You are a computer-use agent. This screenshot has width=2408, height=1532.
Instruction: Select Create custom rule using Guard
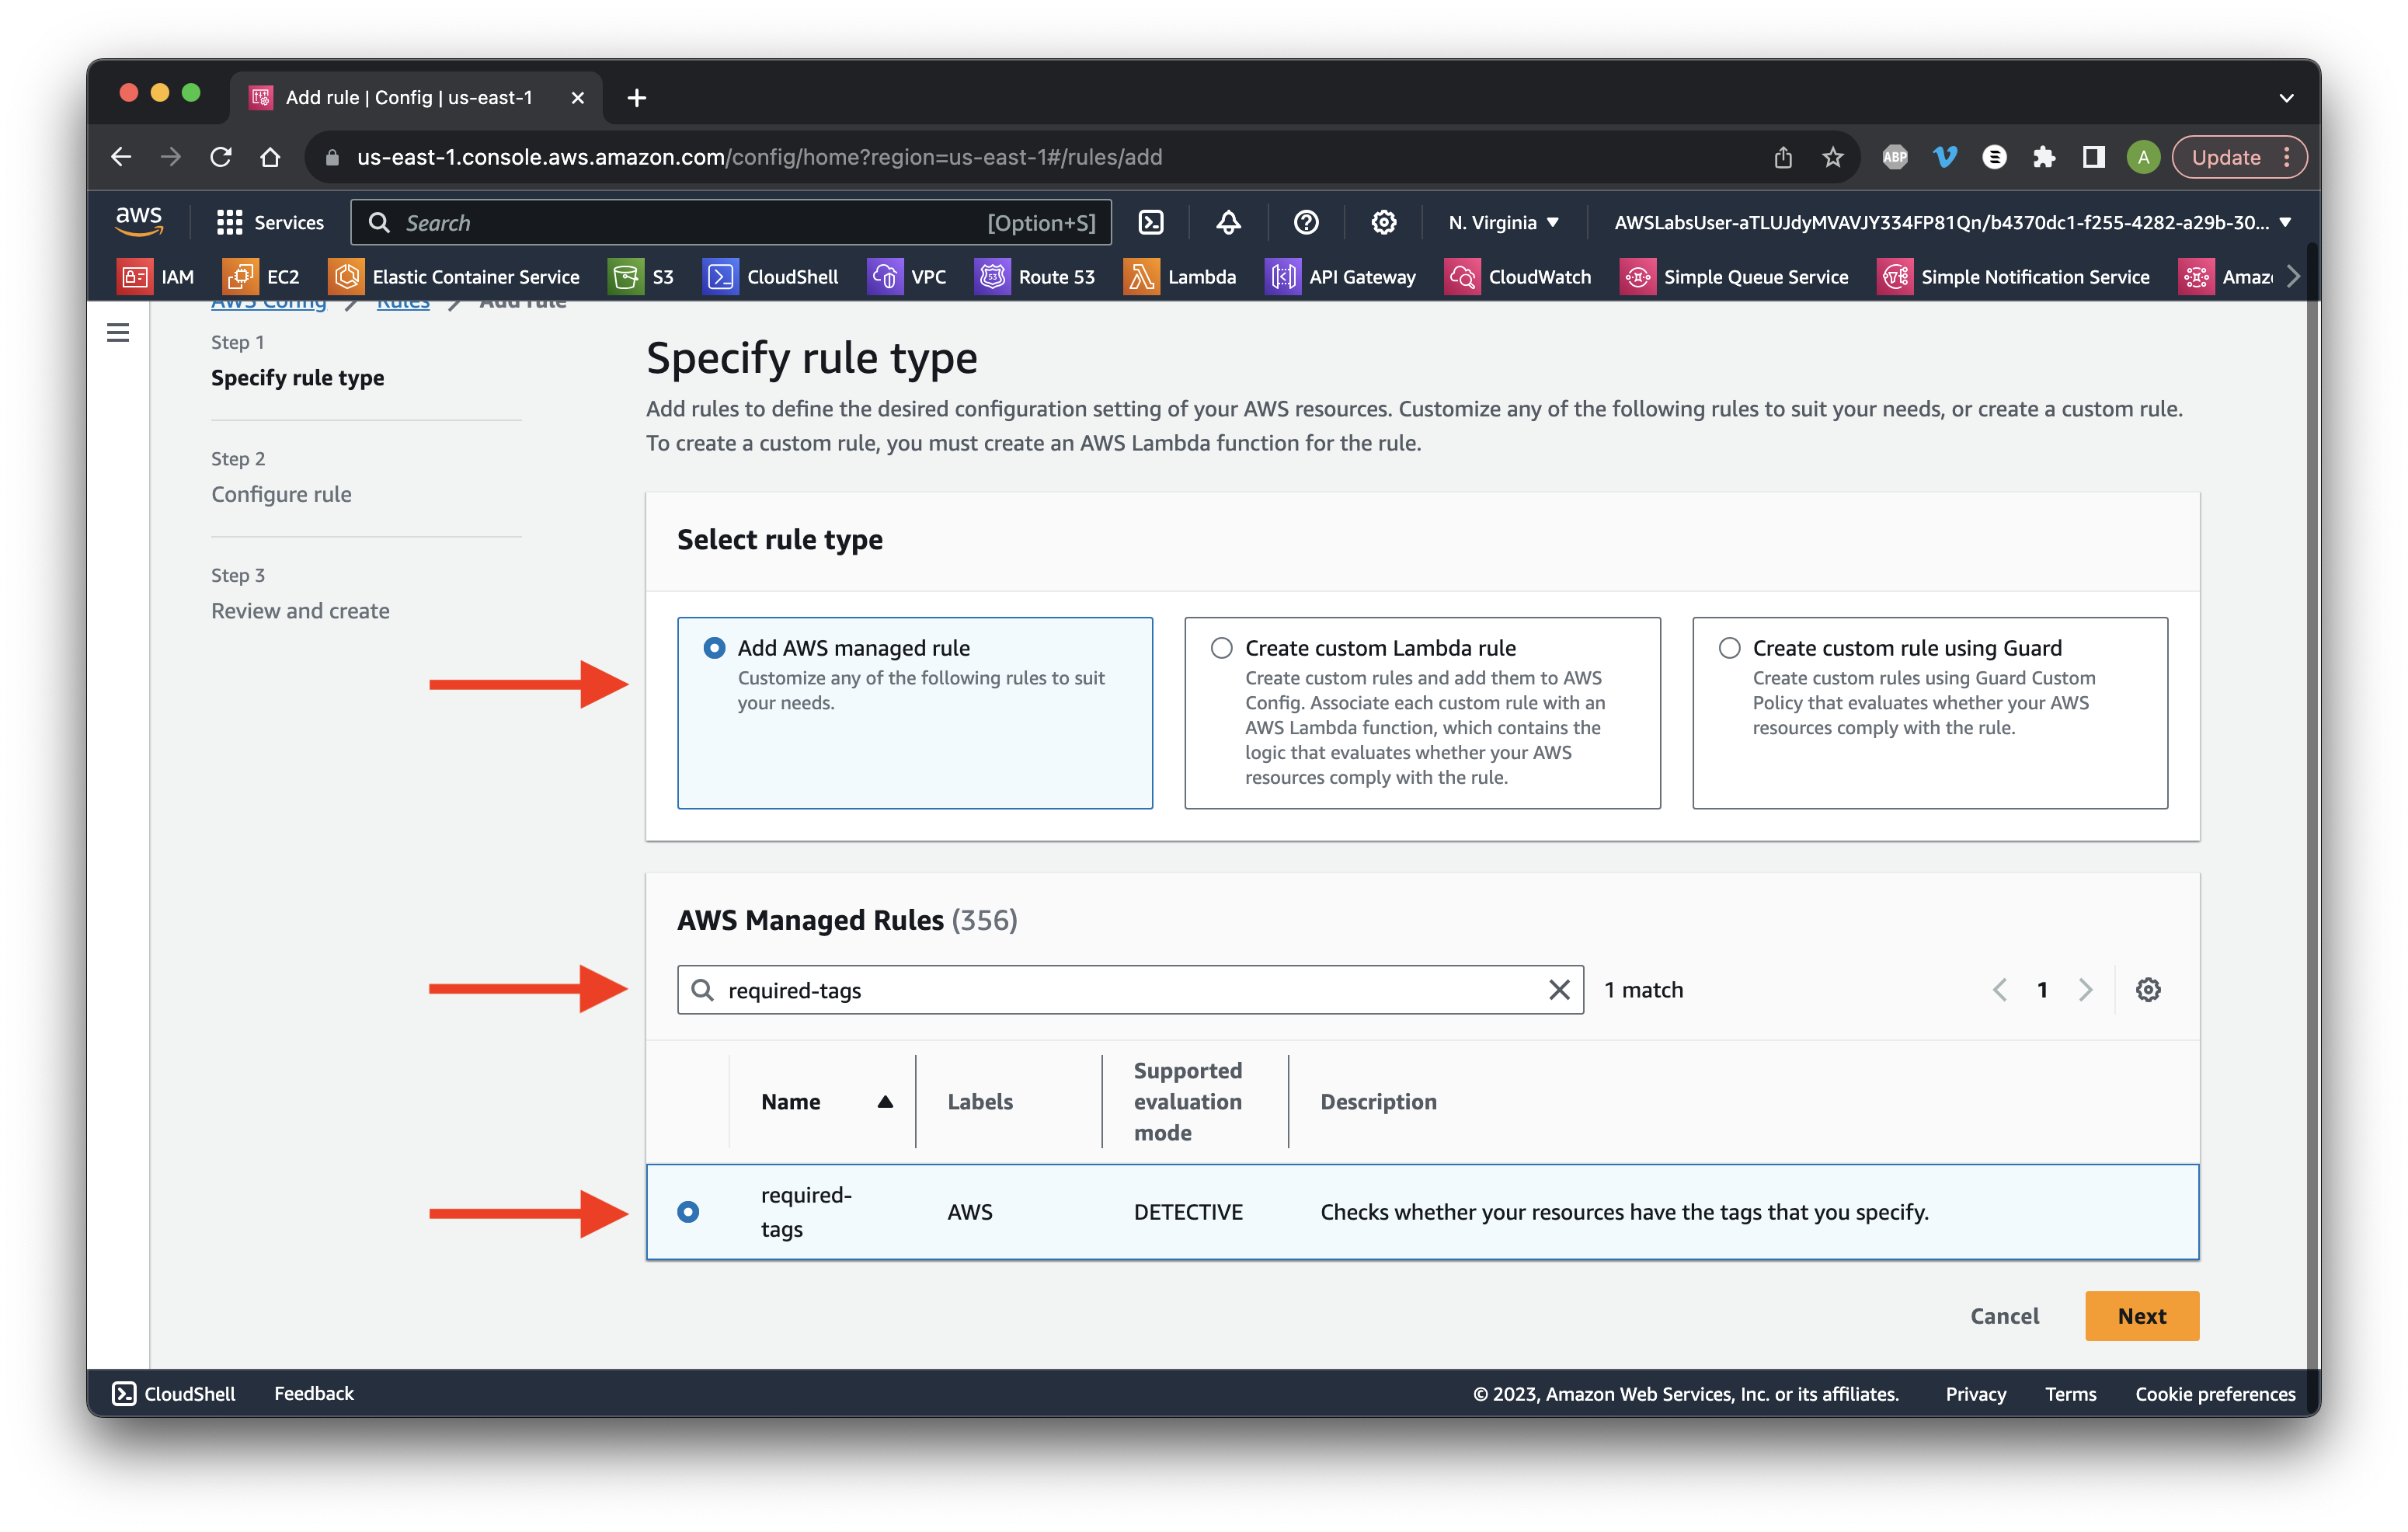pyautogui.click(x=1929, y=712)
